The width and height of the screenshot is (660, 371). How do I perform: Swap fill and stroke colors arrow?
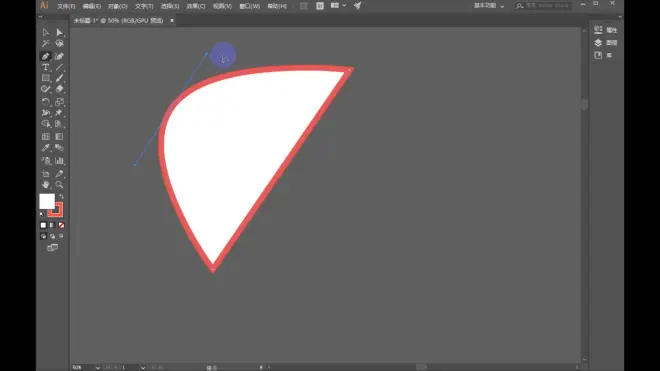(61, 196)
